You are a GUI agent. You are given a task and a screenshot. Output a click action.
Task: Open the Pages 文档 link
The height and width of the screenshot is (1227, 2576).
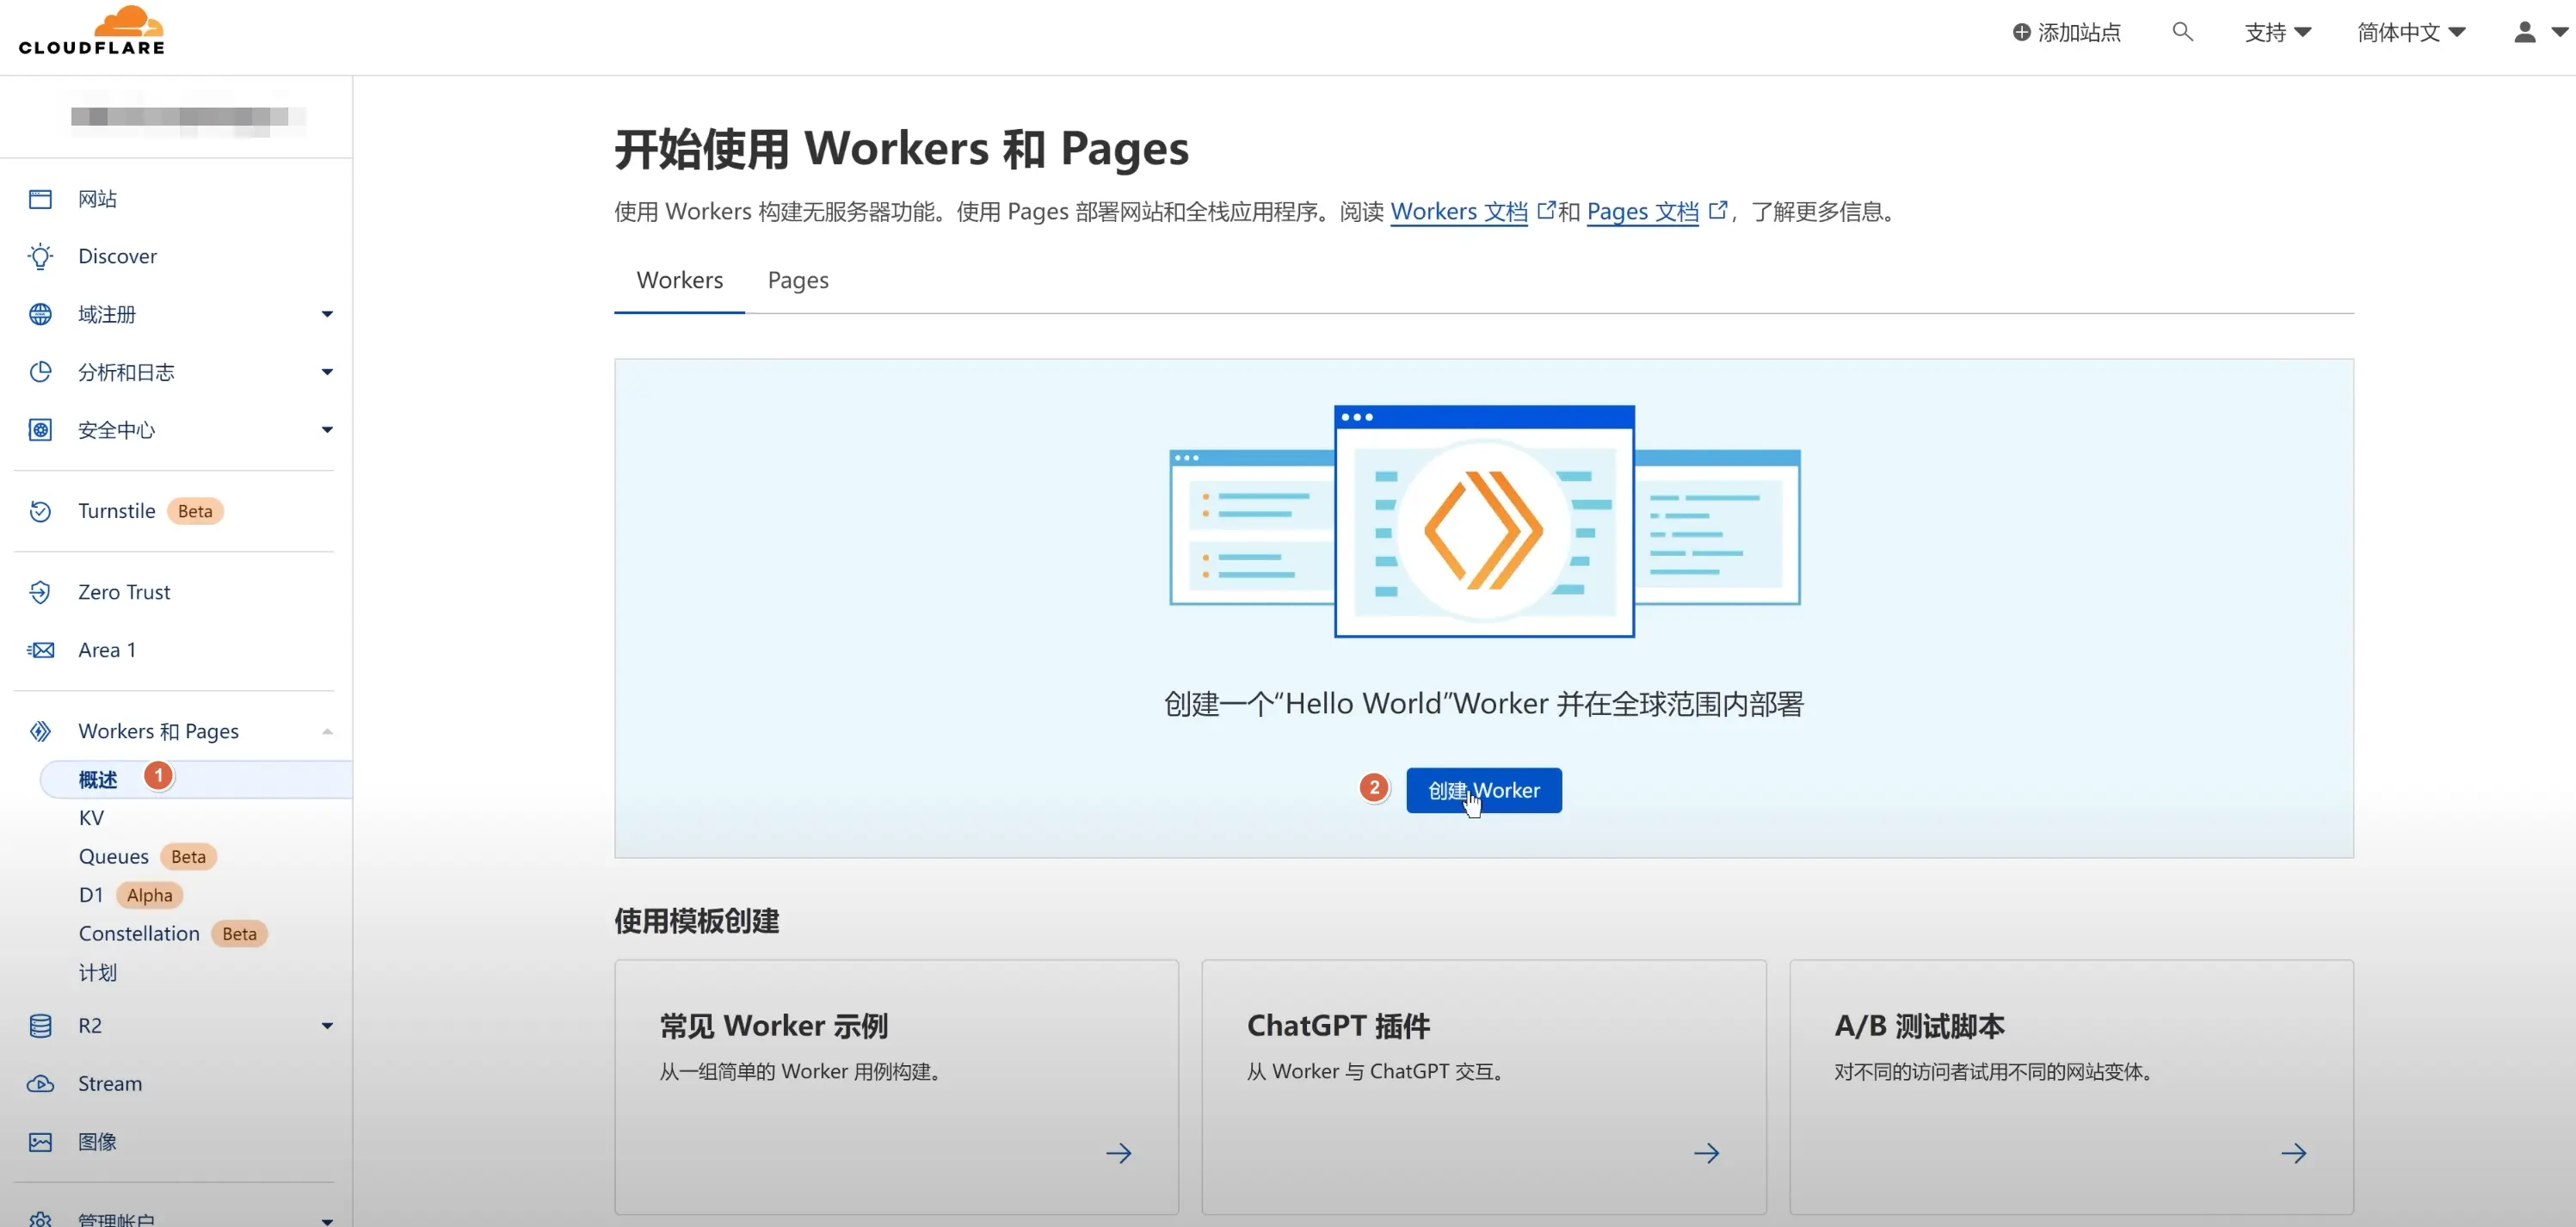pyautogui.click(x=1642, y=211)
